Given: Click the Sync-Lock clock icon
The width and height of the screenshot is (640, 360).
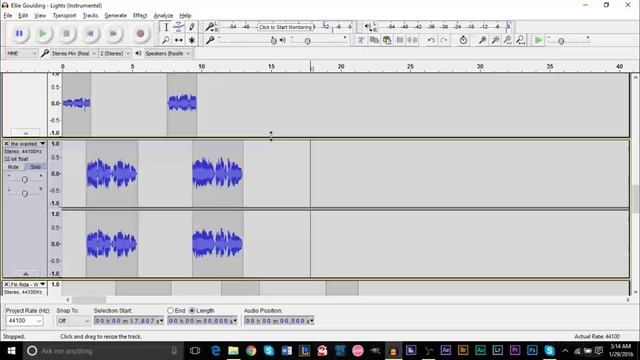Looking at the screenshot, I should pos(463,40).
